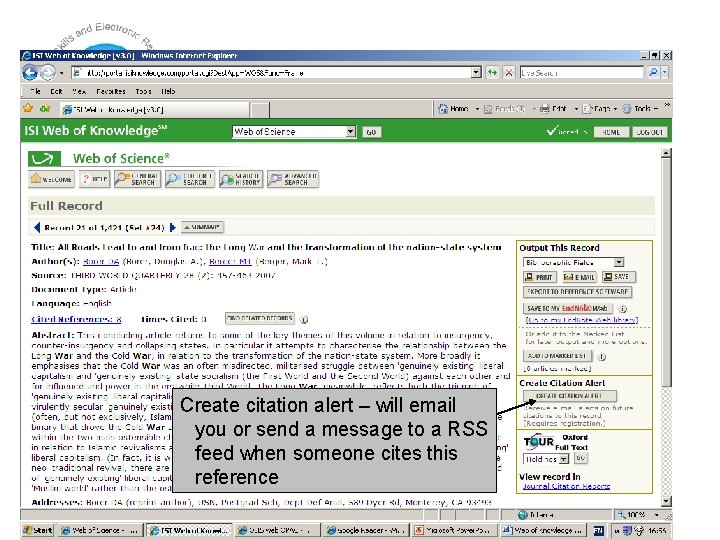The width and height of the screenshot is (720, 540).
Task: Click Add to Marked List button
Action: coord(557,356)
